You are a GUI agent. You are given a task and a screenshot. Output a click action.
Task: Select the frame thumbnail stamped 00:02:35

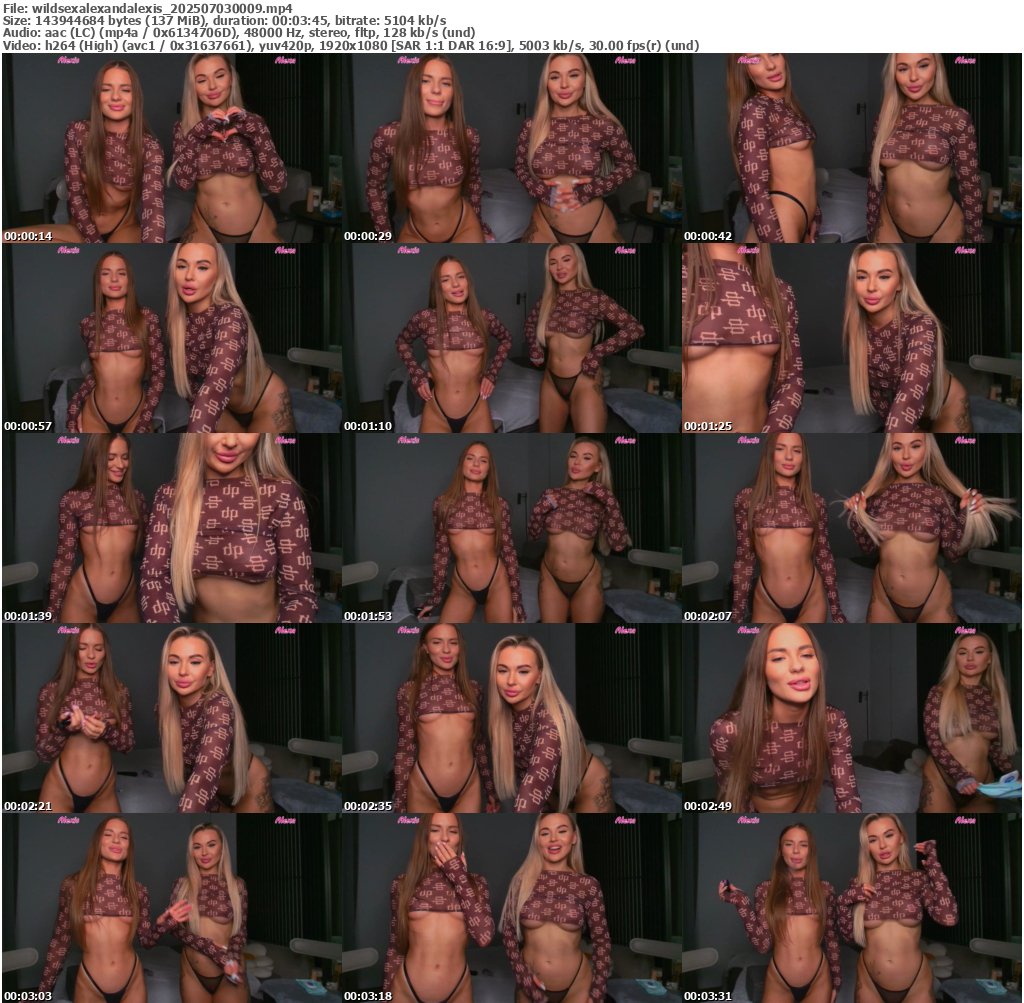coord(511,718)
